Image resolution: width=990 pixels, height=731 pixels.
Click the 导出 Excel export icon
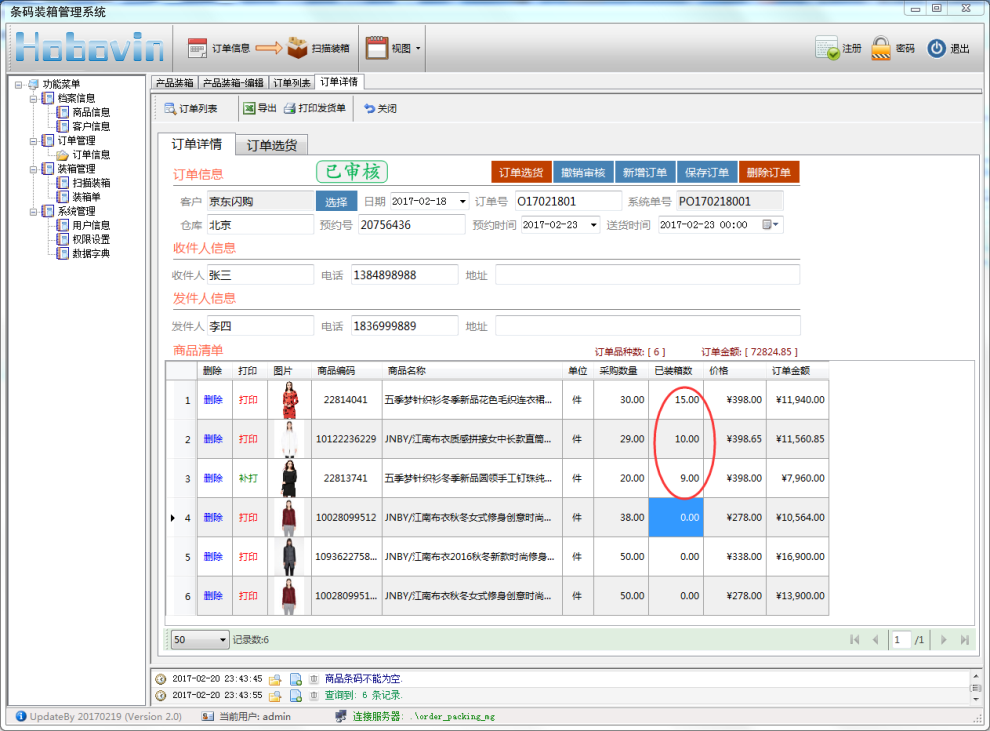point(249,108)
